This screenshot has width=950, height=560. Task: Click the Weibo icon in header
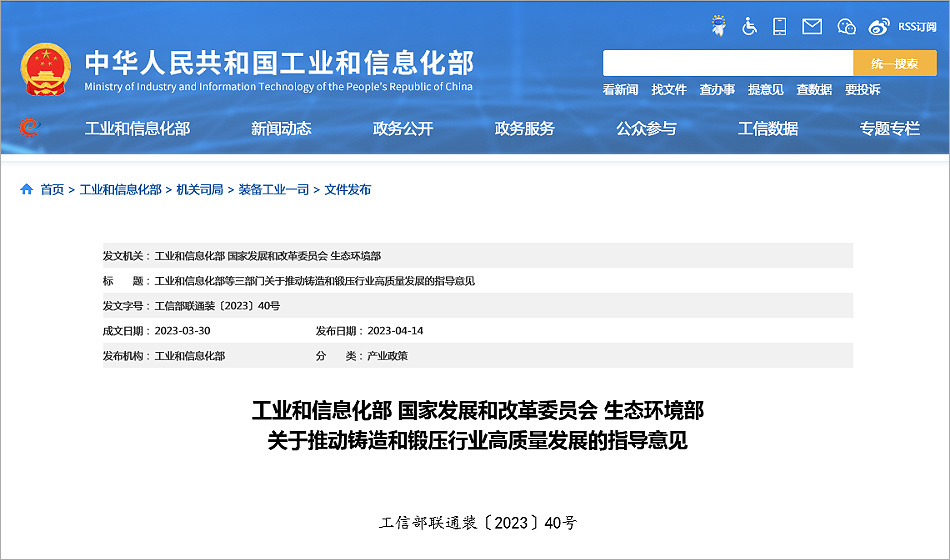[x=879, y=26]
